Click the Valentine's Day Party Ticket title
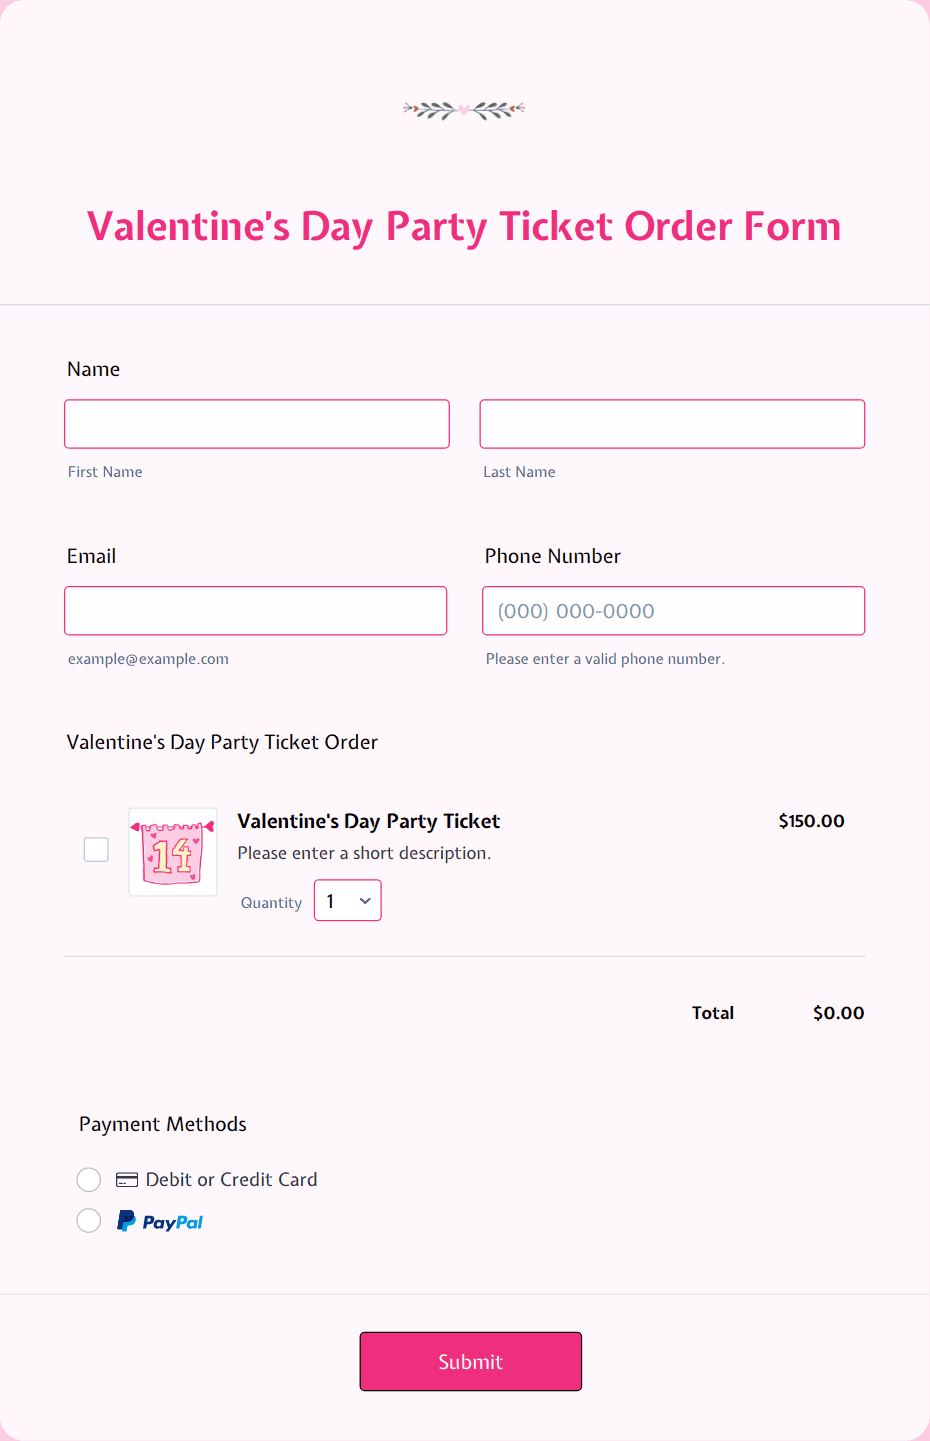The height and width of the screenshot is (1441, 930). pyautogui.click(x=369, y=821)
